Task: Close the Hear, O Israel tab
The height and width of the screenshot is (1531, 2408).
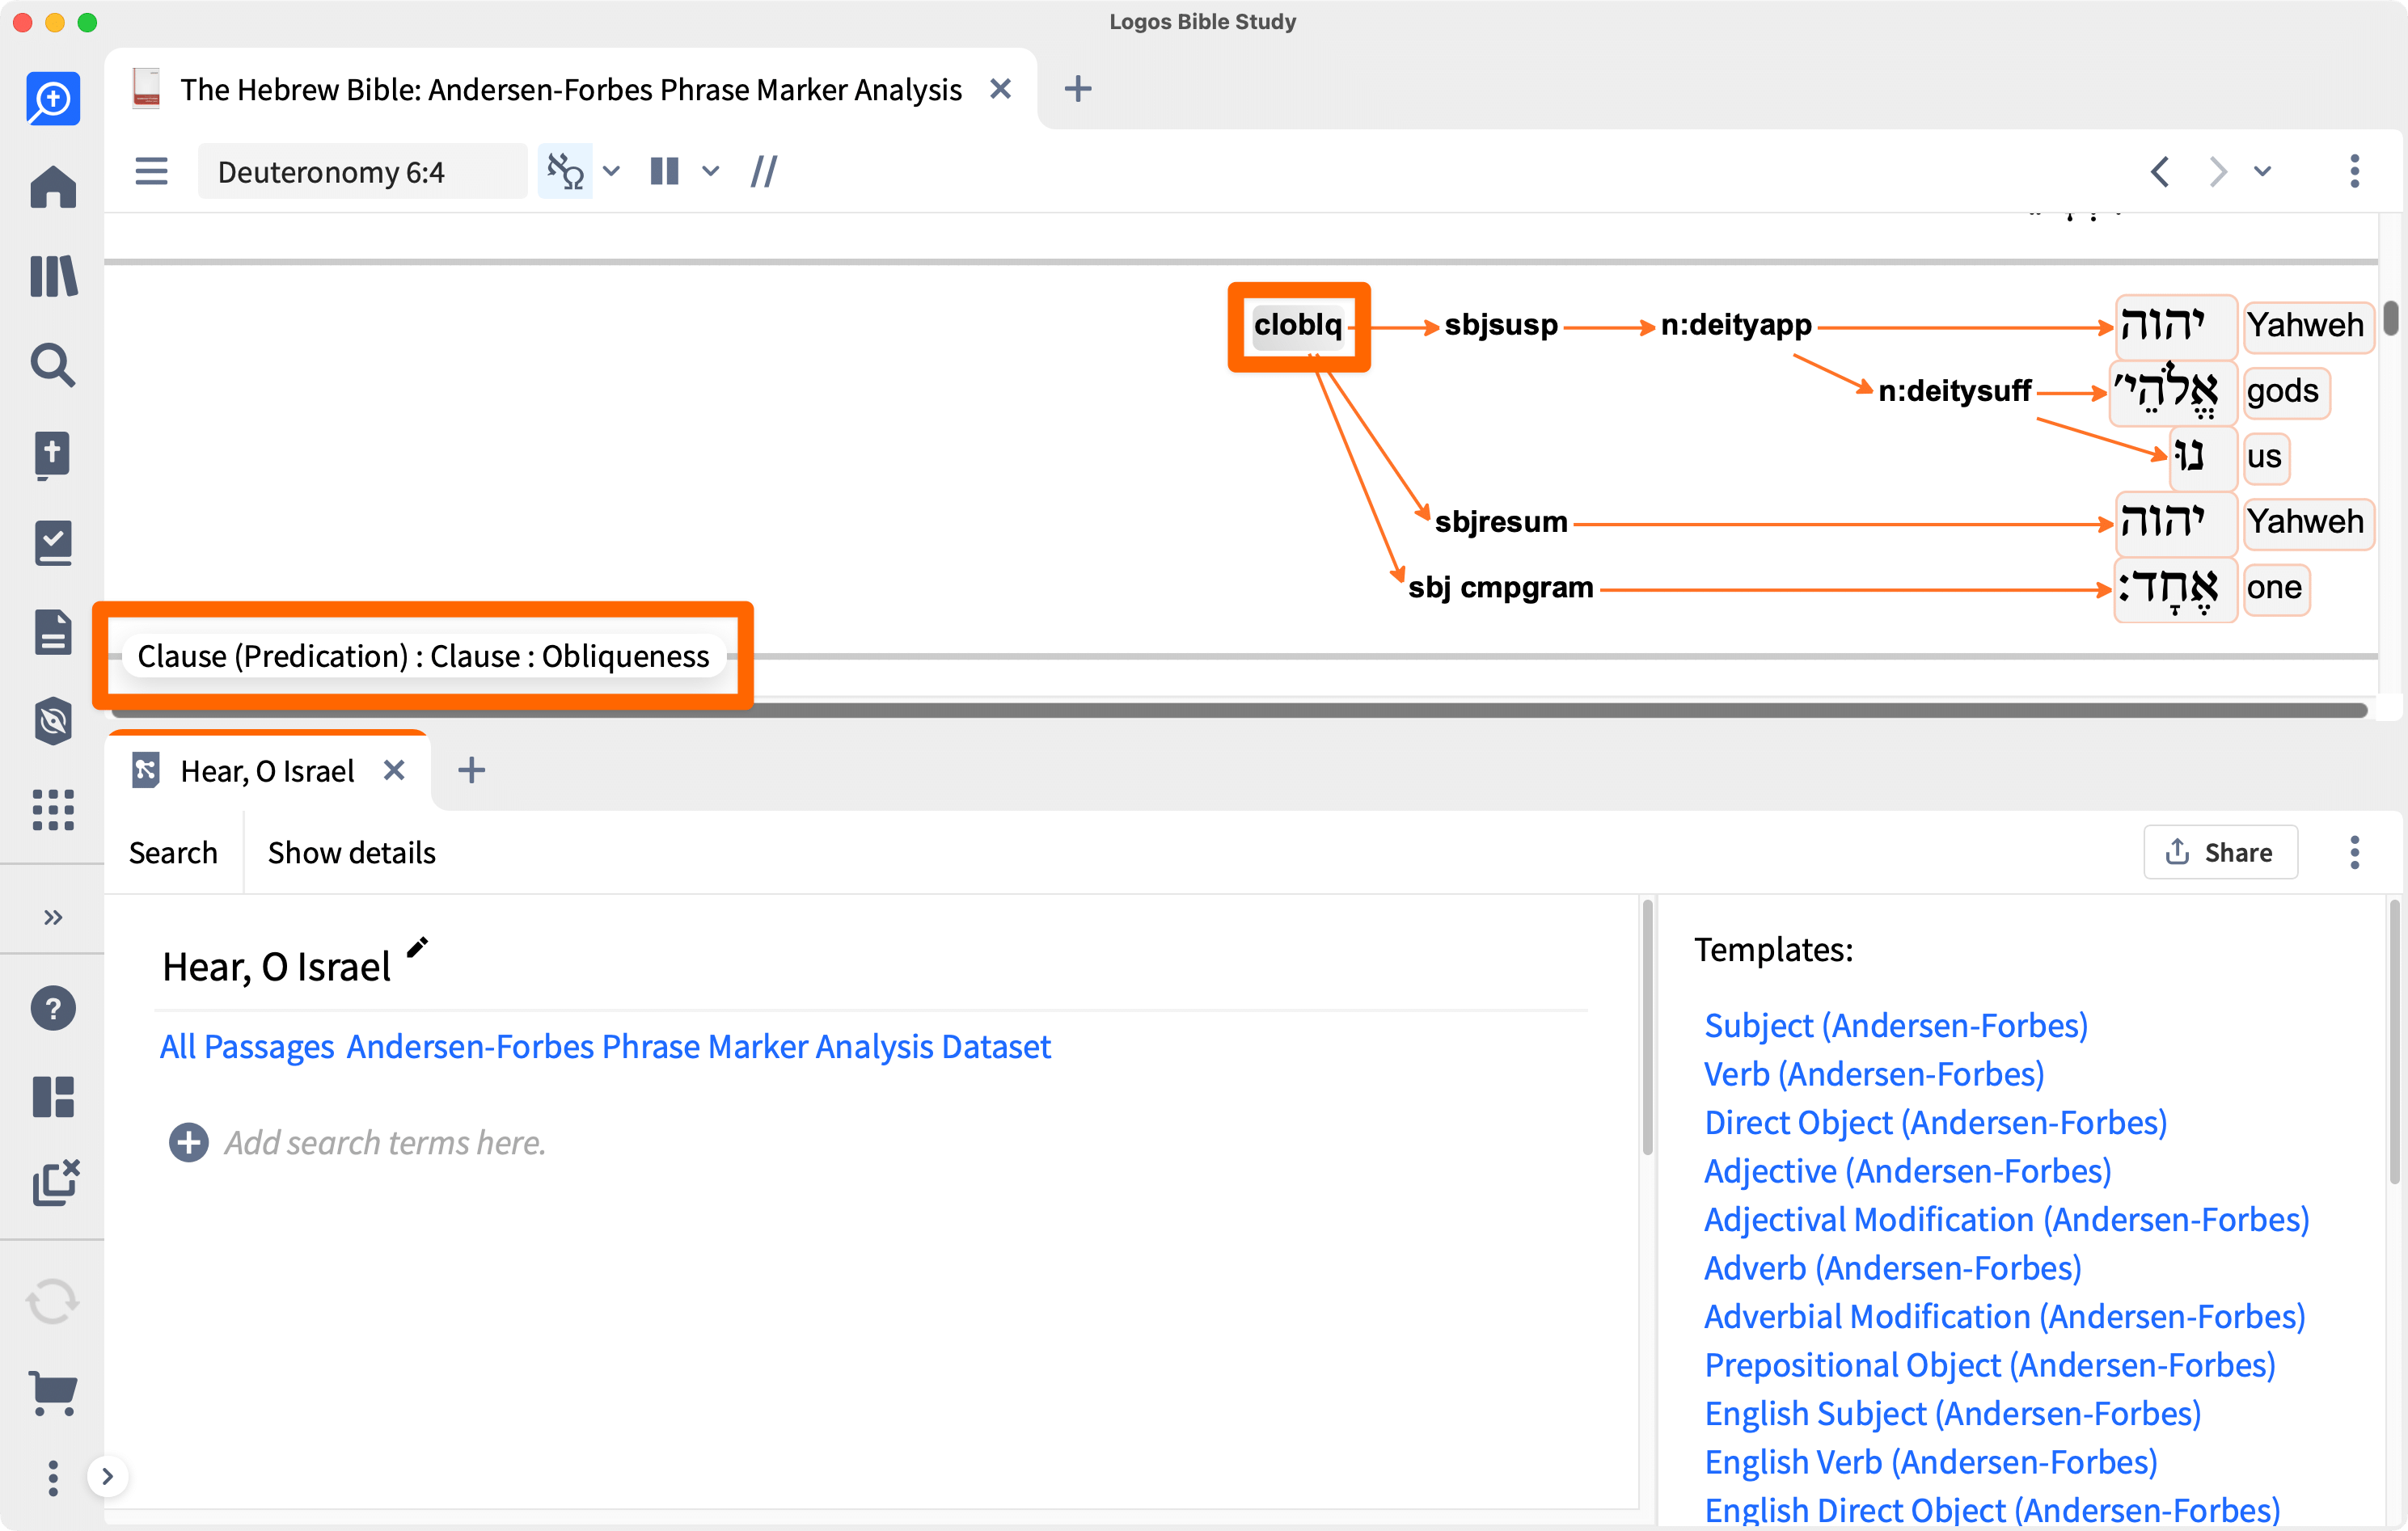Action: (x=394, y=770)
